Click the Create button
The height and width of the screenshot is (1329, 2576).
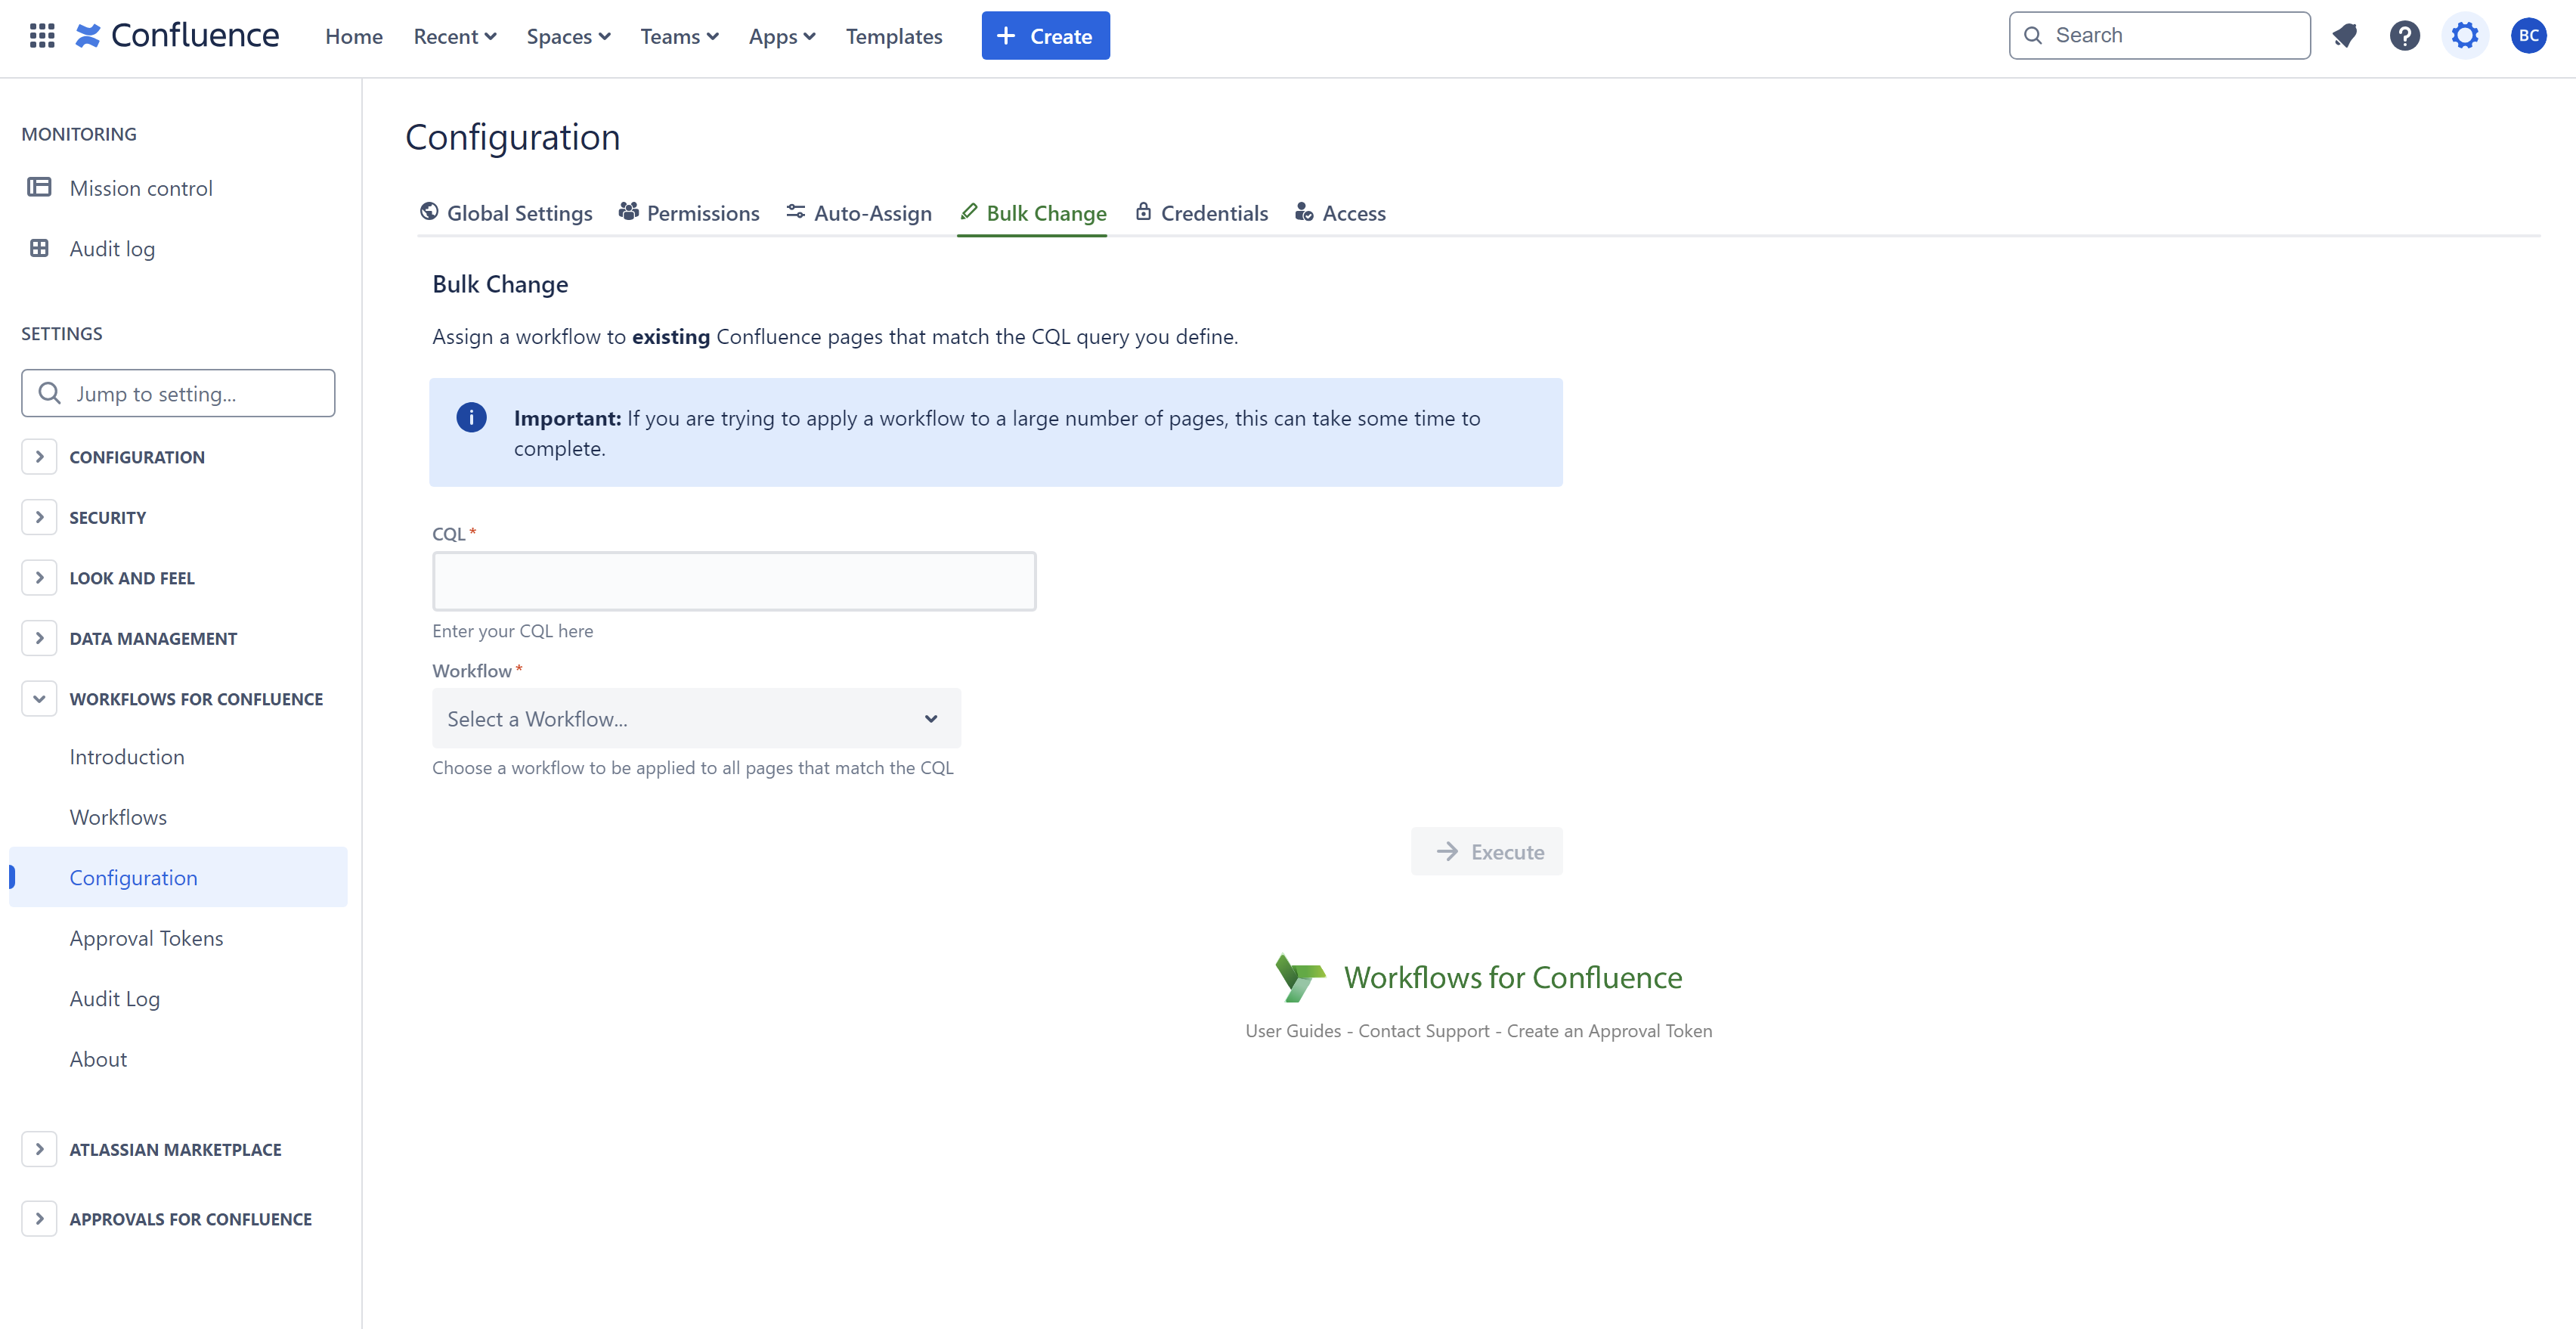1045,36
